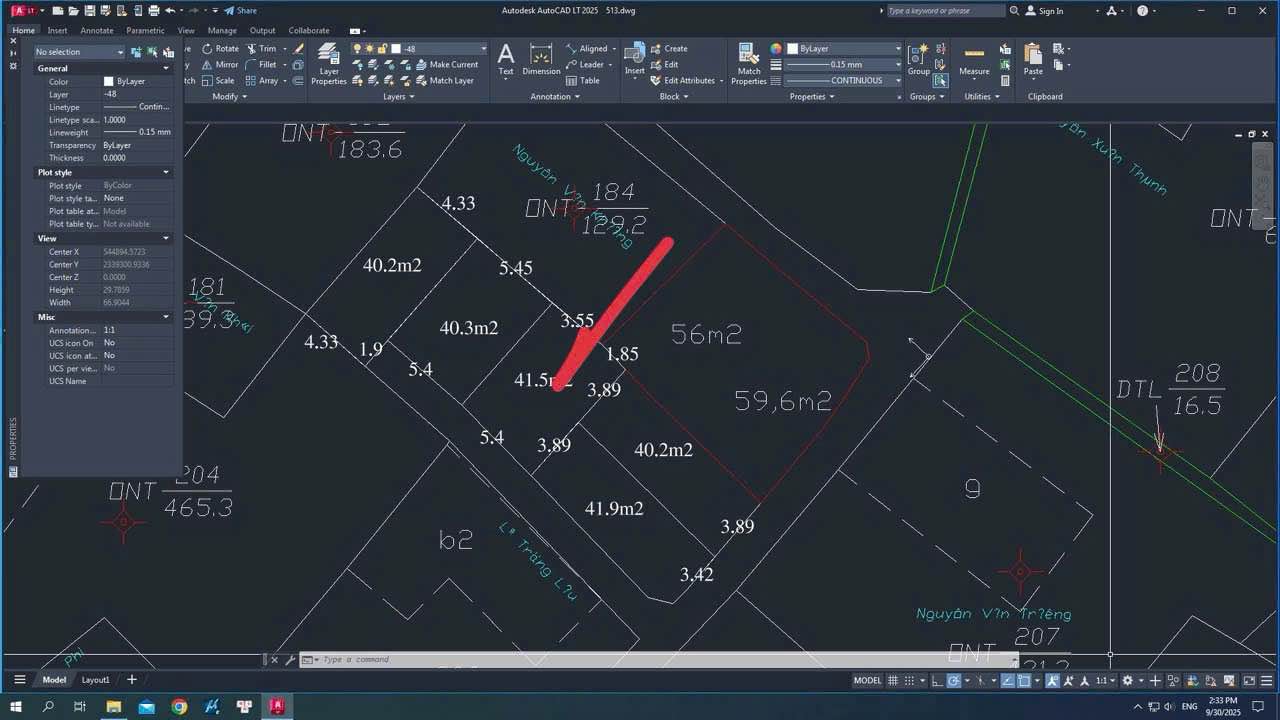Toggle object snap in the status bar
Viewport: 1280px width, 720px height.
pos(1024,682)
